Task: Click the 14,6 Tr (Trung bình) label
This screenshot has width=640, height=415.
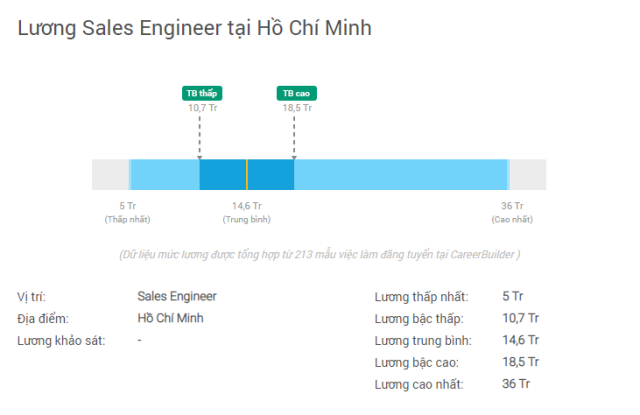Action: pos(247,212)
